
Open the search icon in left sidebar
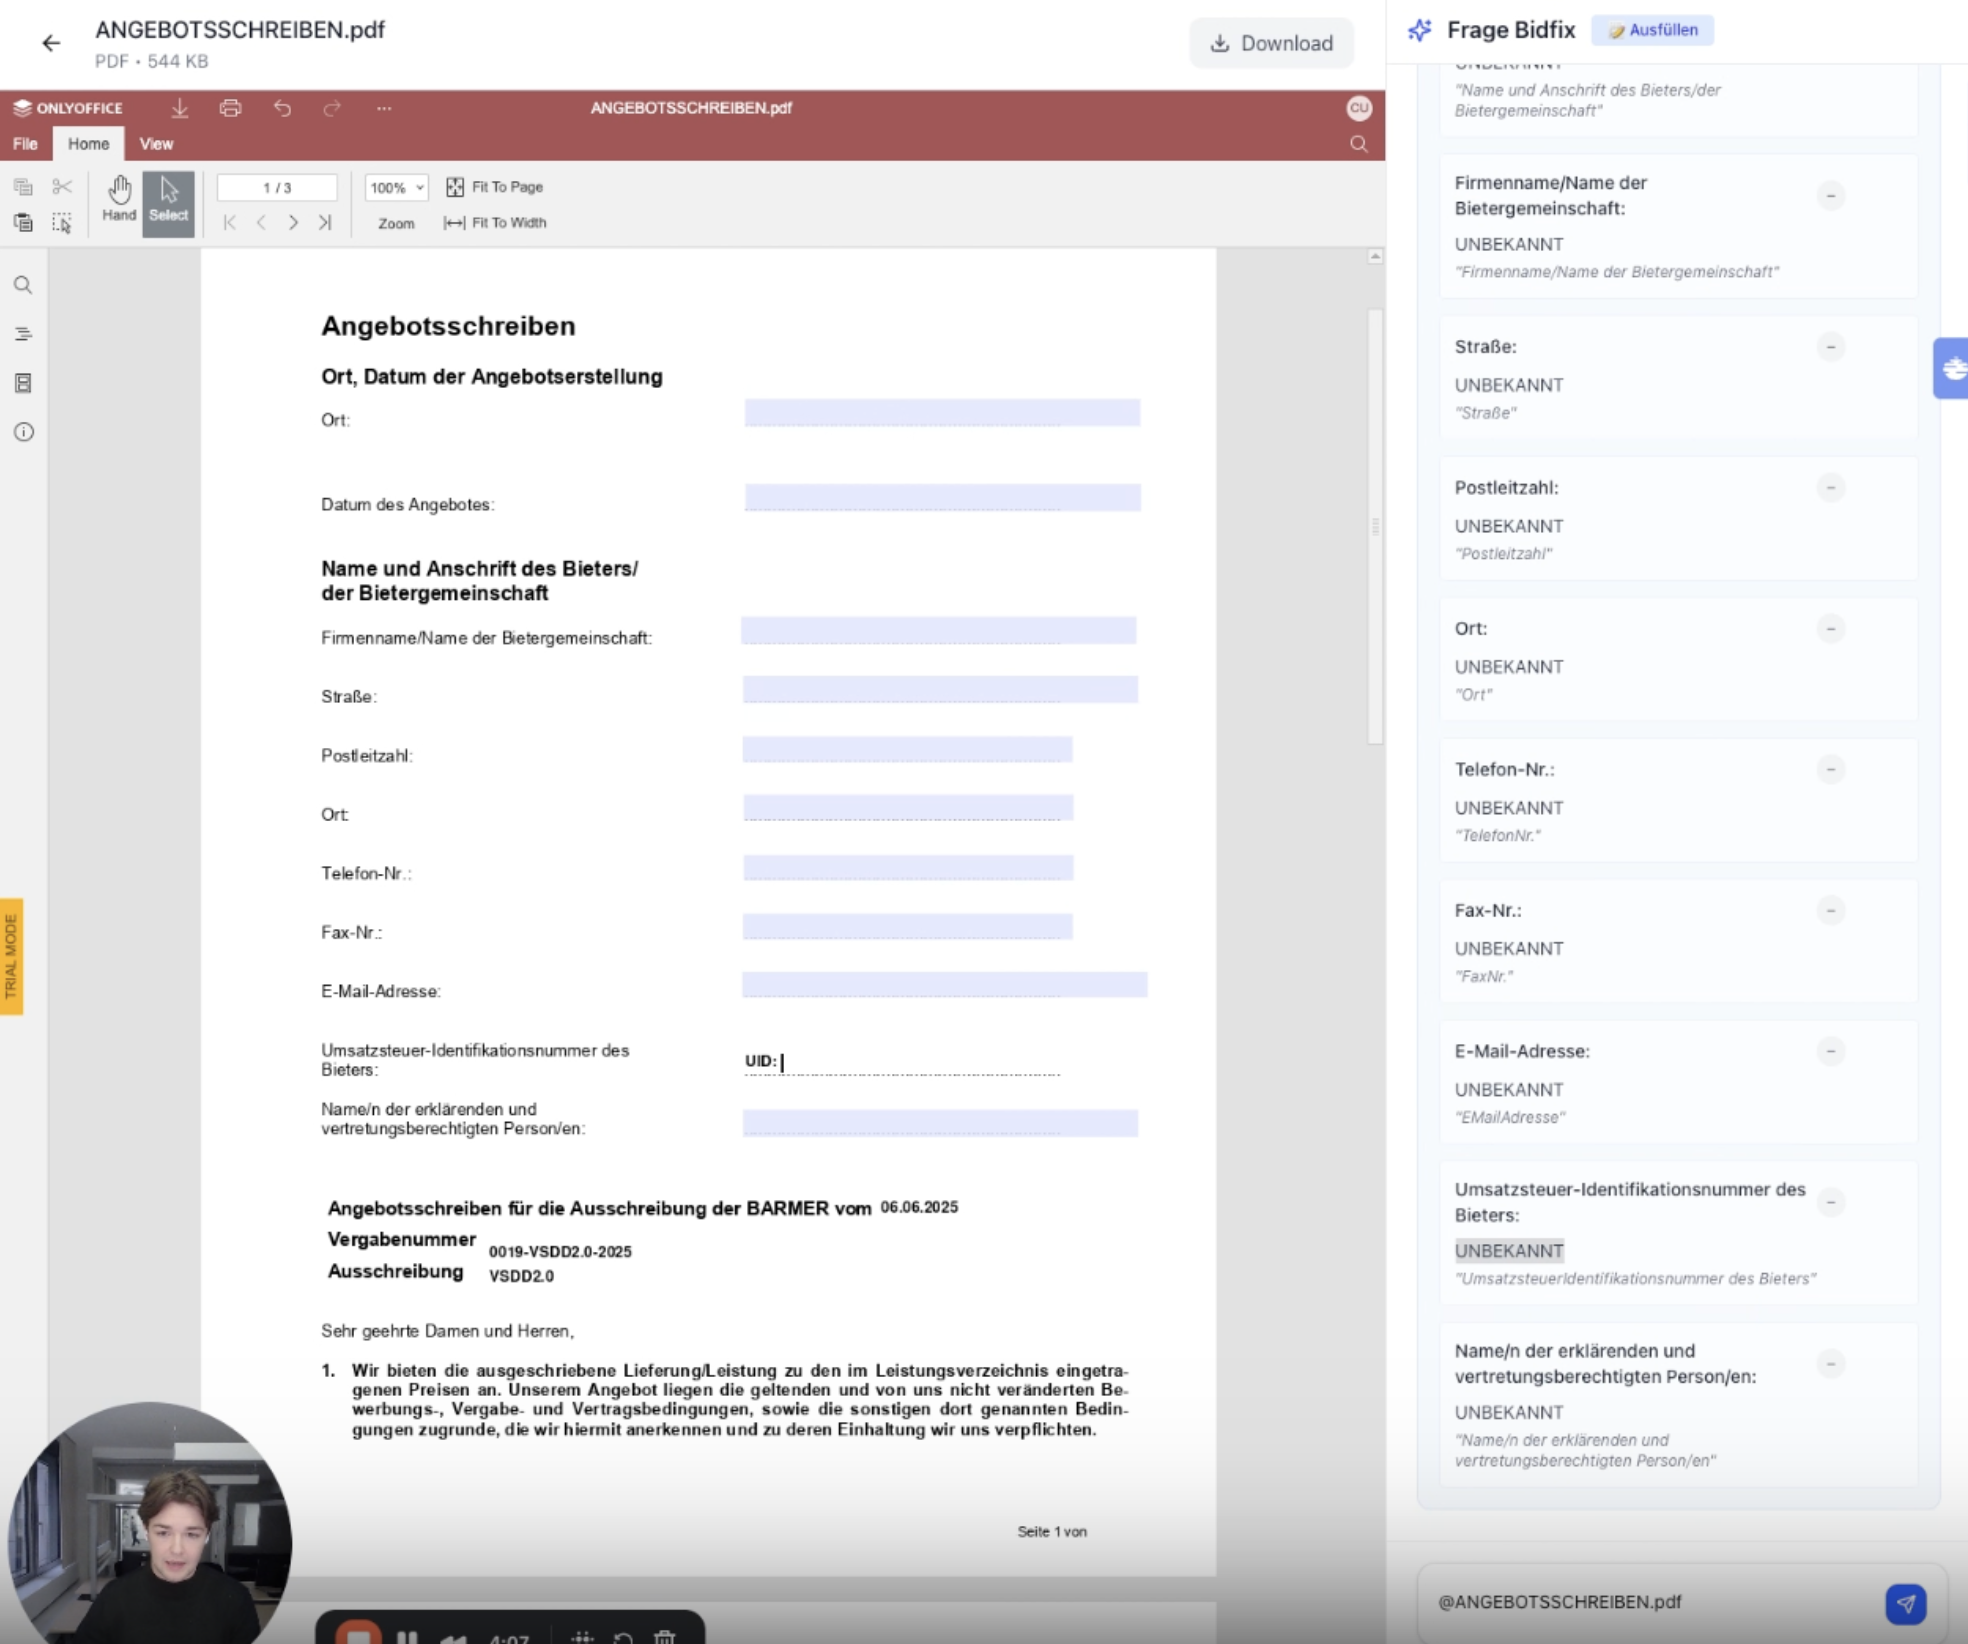pos(23,286)
